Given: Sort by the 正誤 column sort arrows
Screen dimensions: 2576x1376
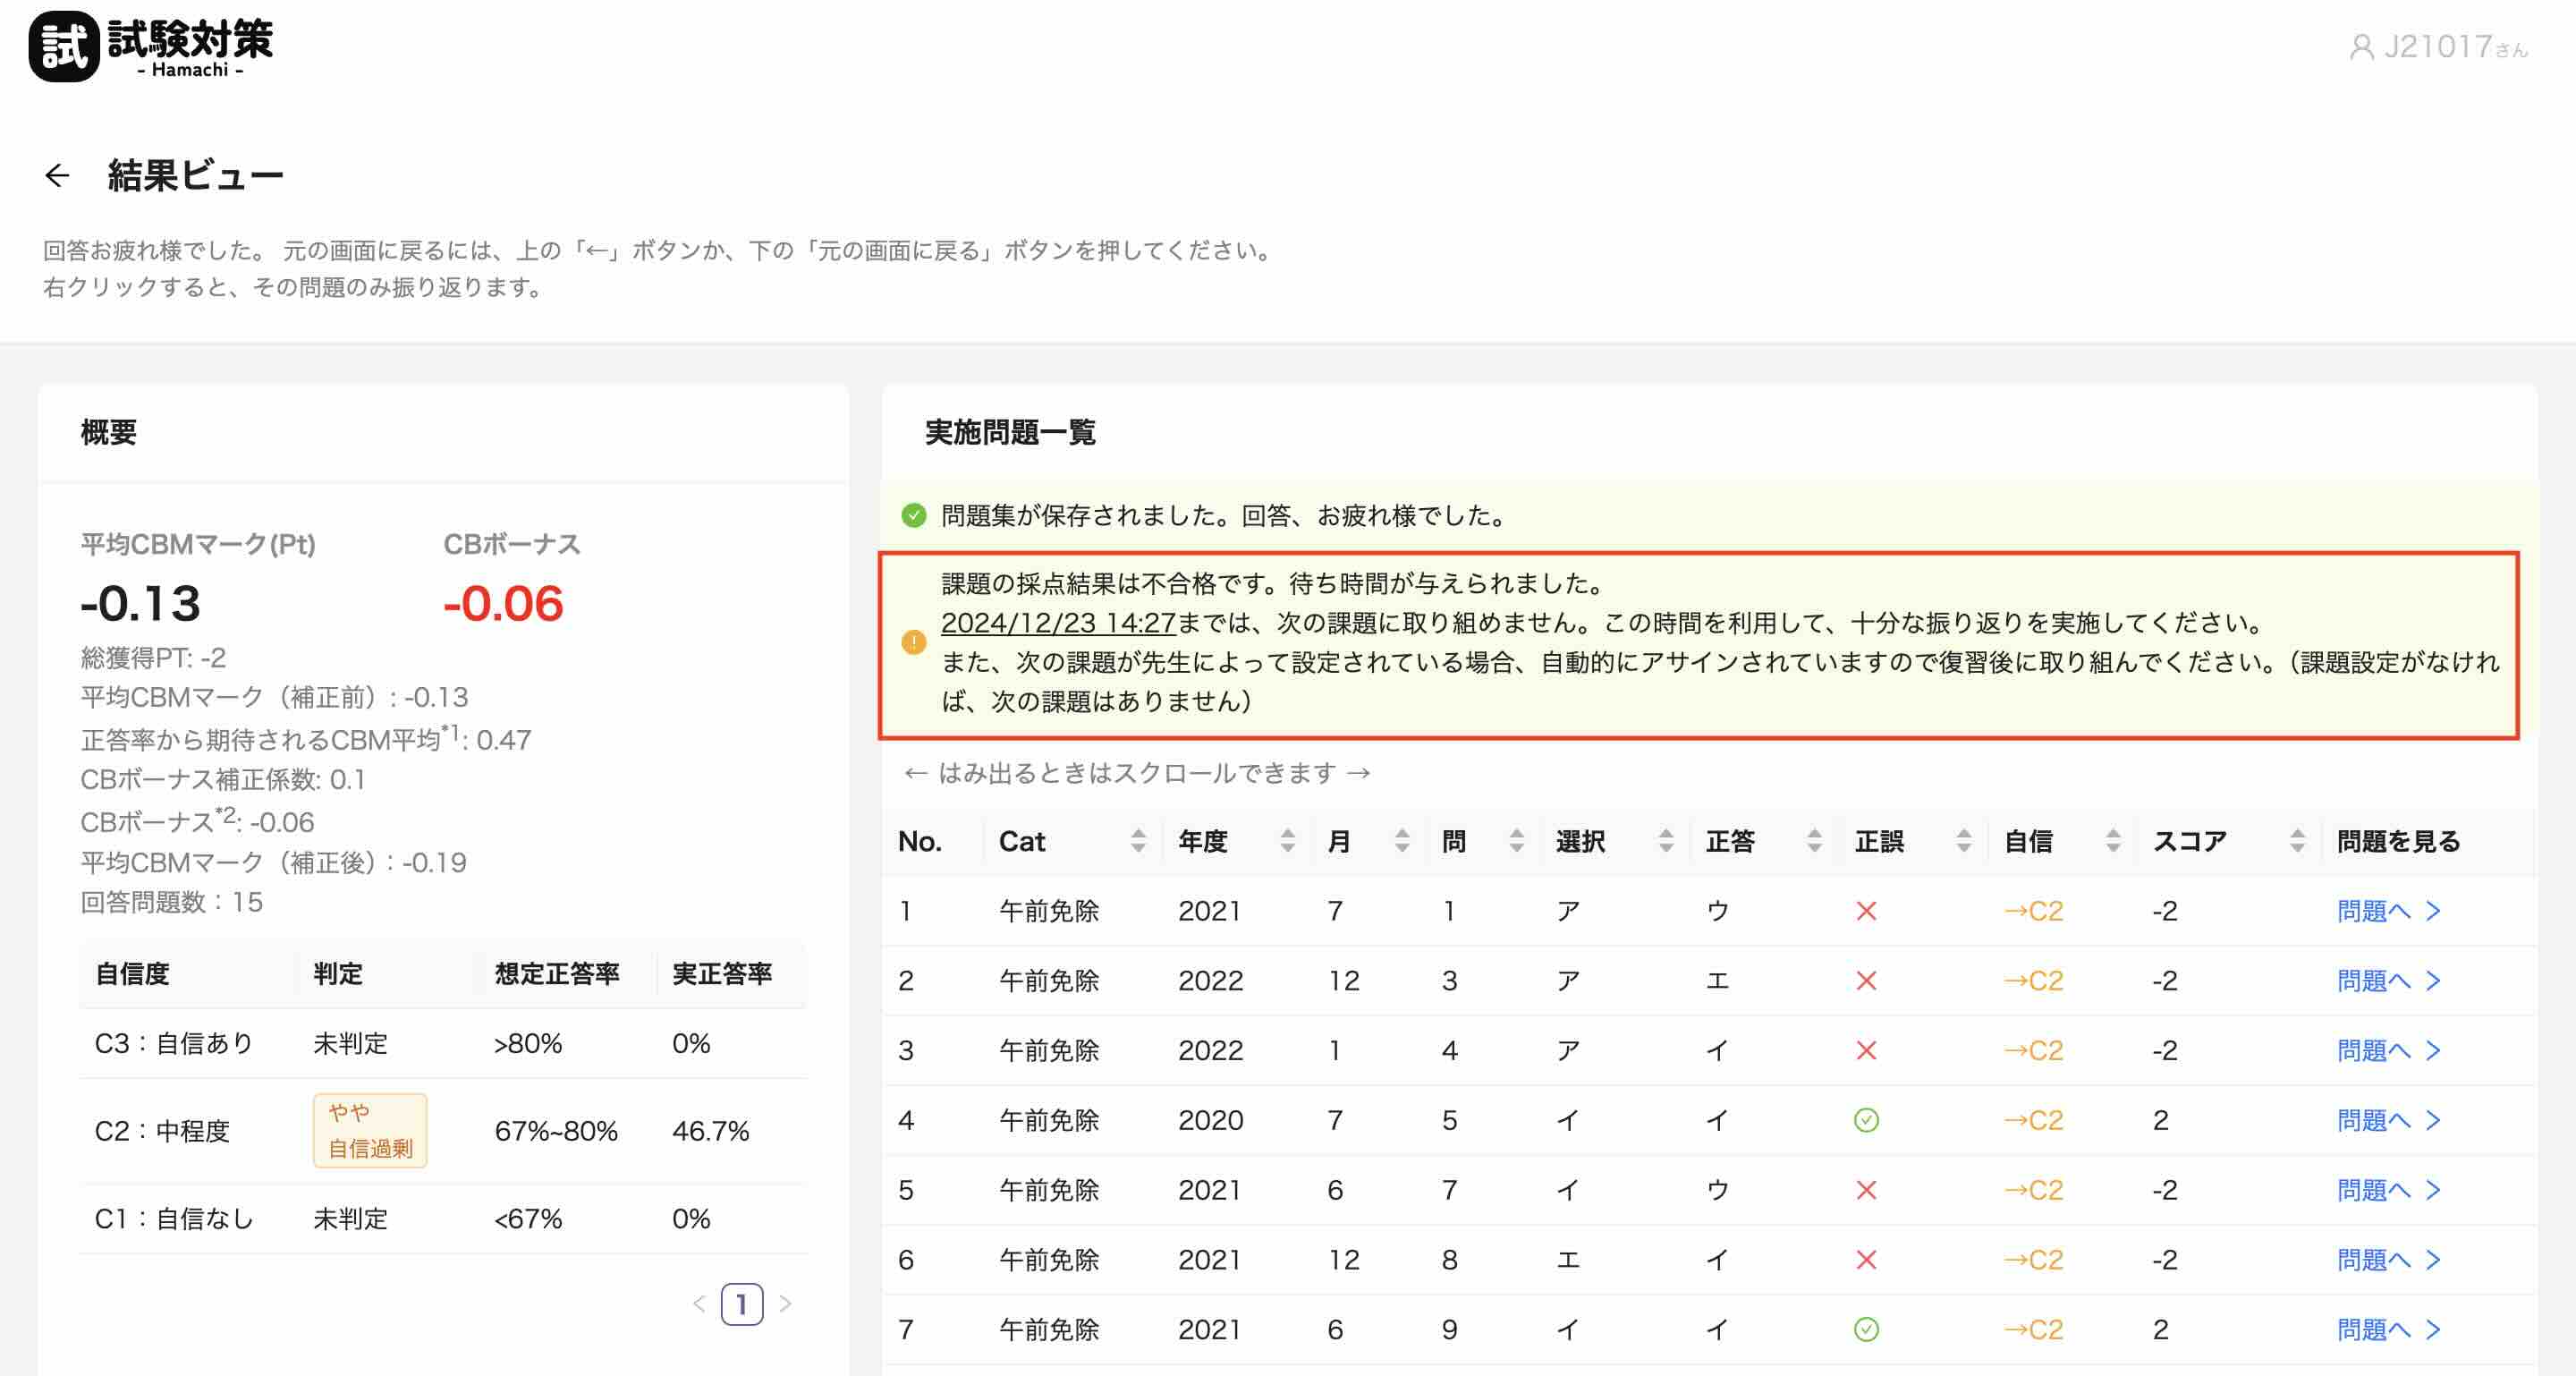Looking at the screenshot, I should coord(1963,841).
